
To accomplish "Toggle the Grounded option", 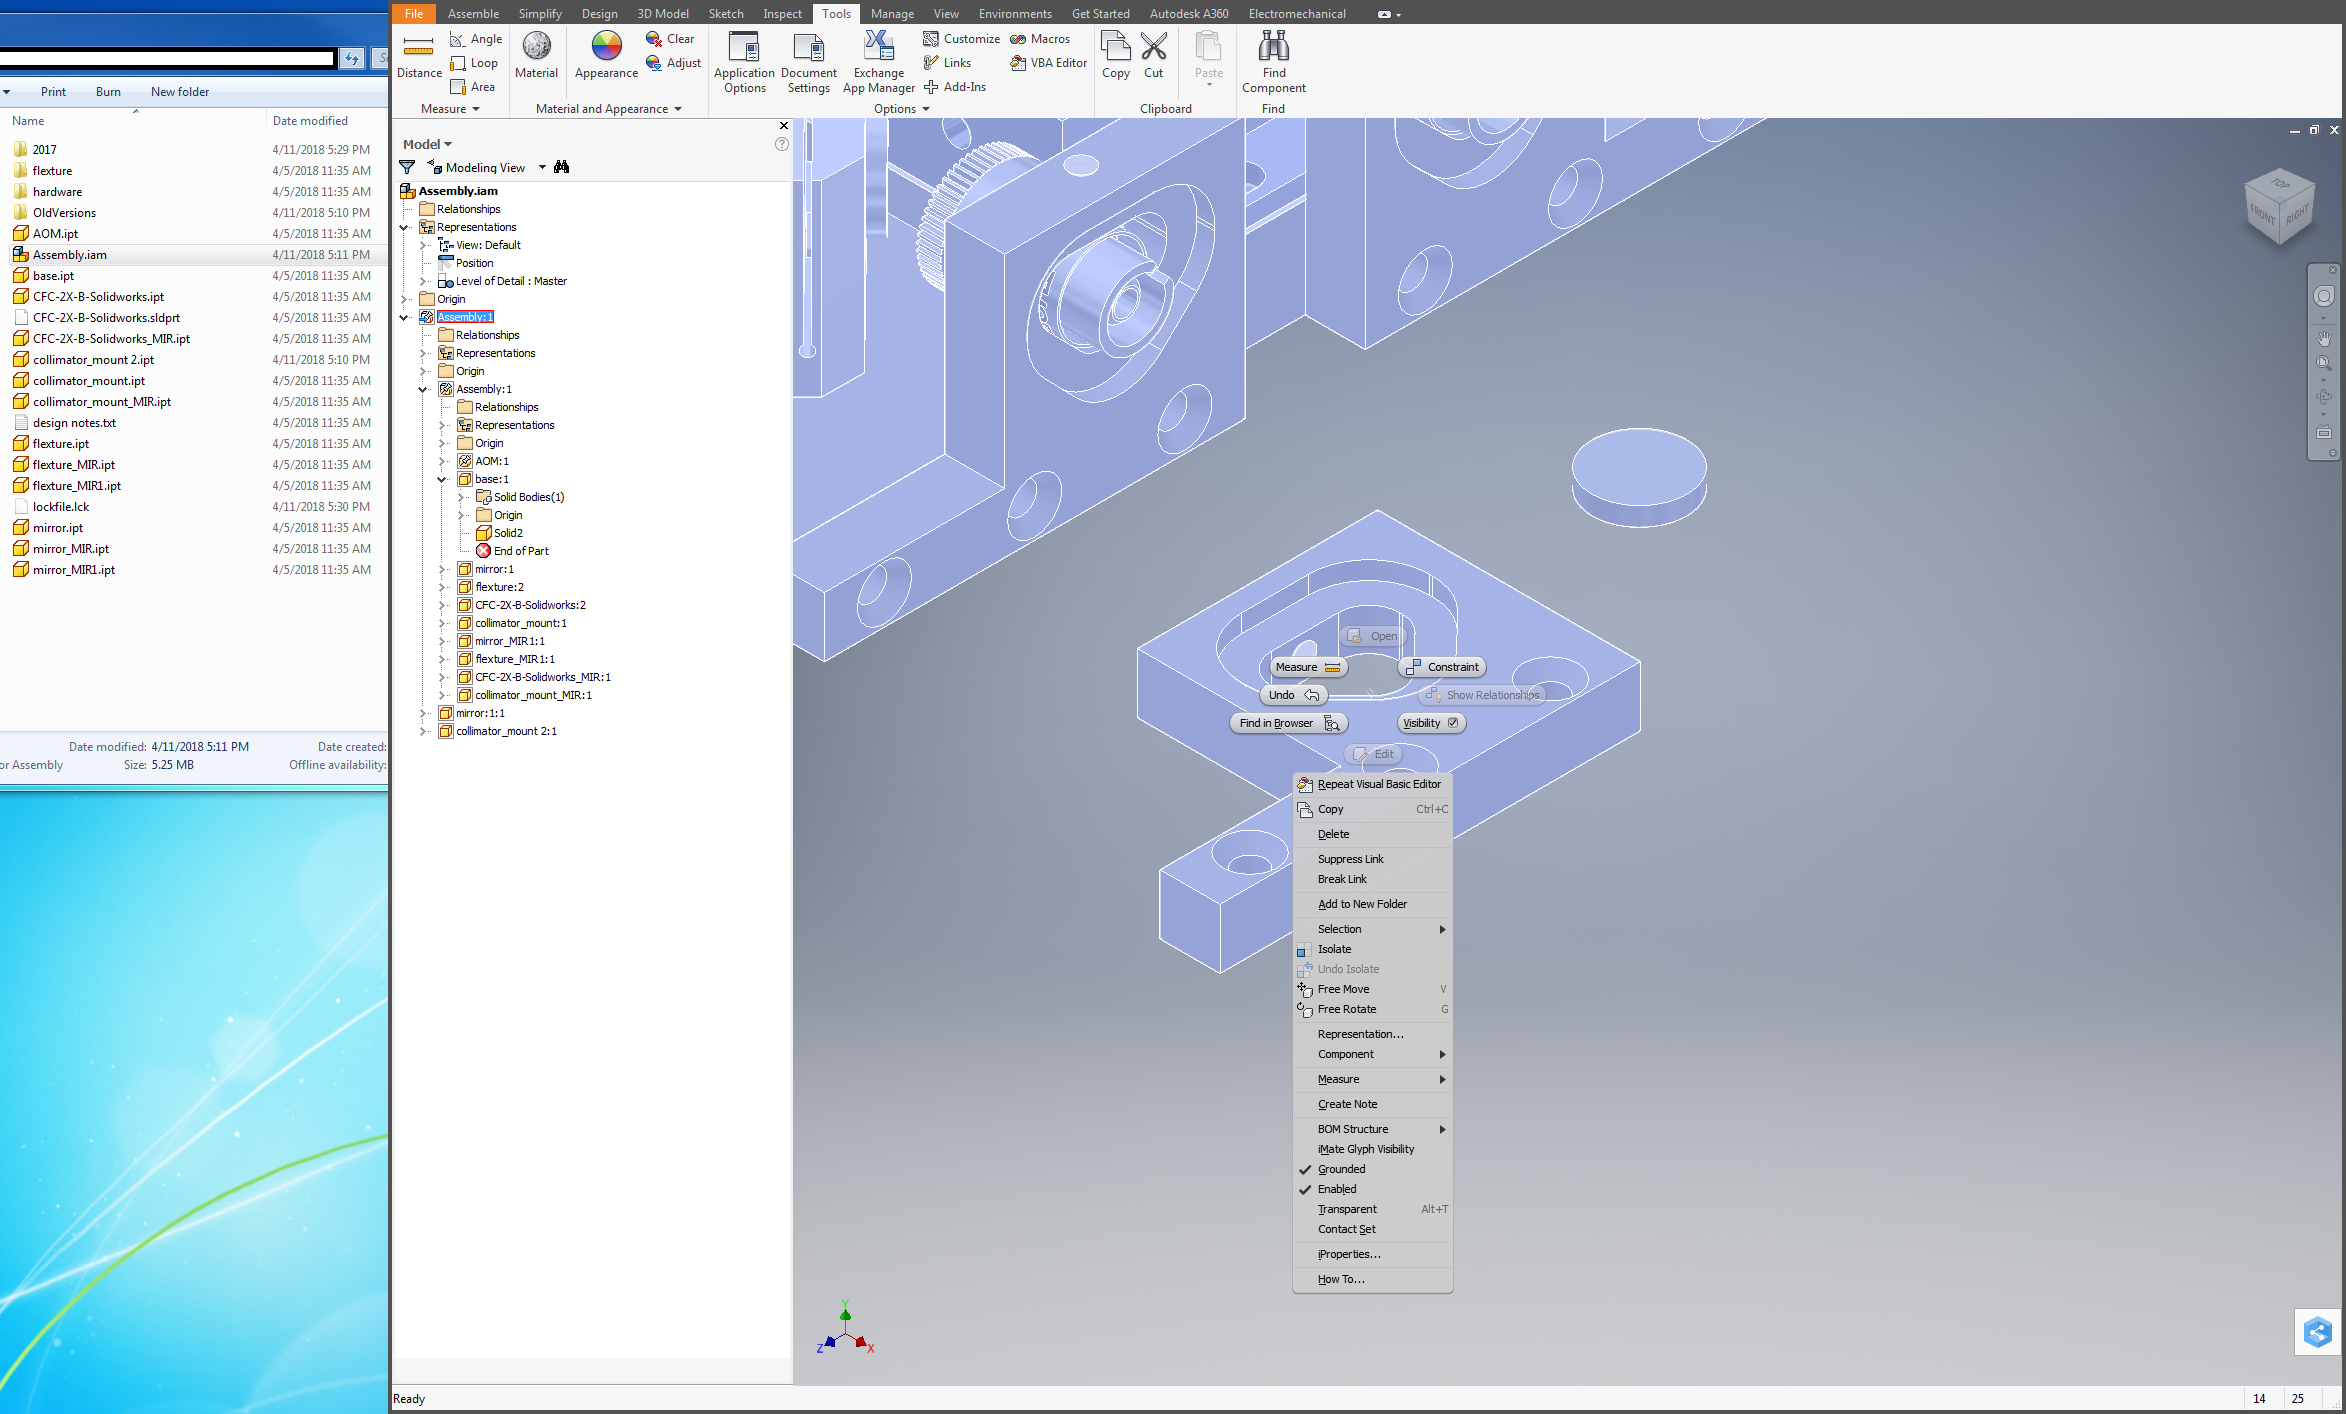I will [x=1341, y=1169].
